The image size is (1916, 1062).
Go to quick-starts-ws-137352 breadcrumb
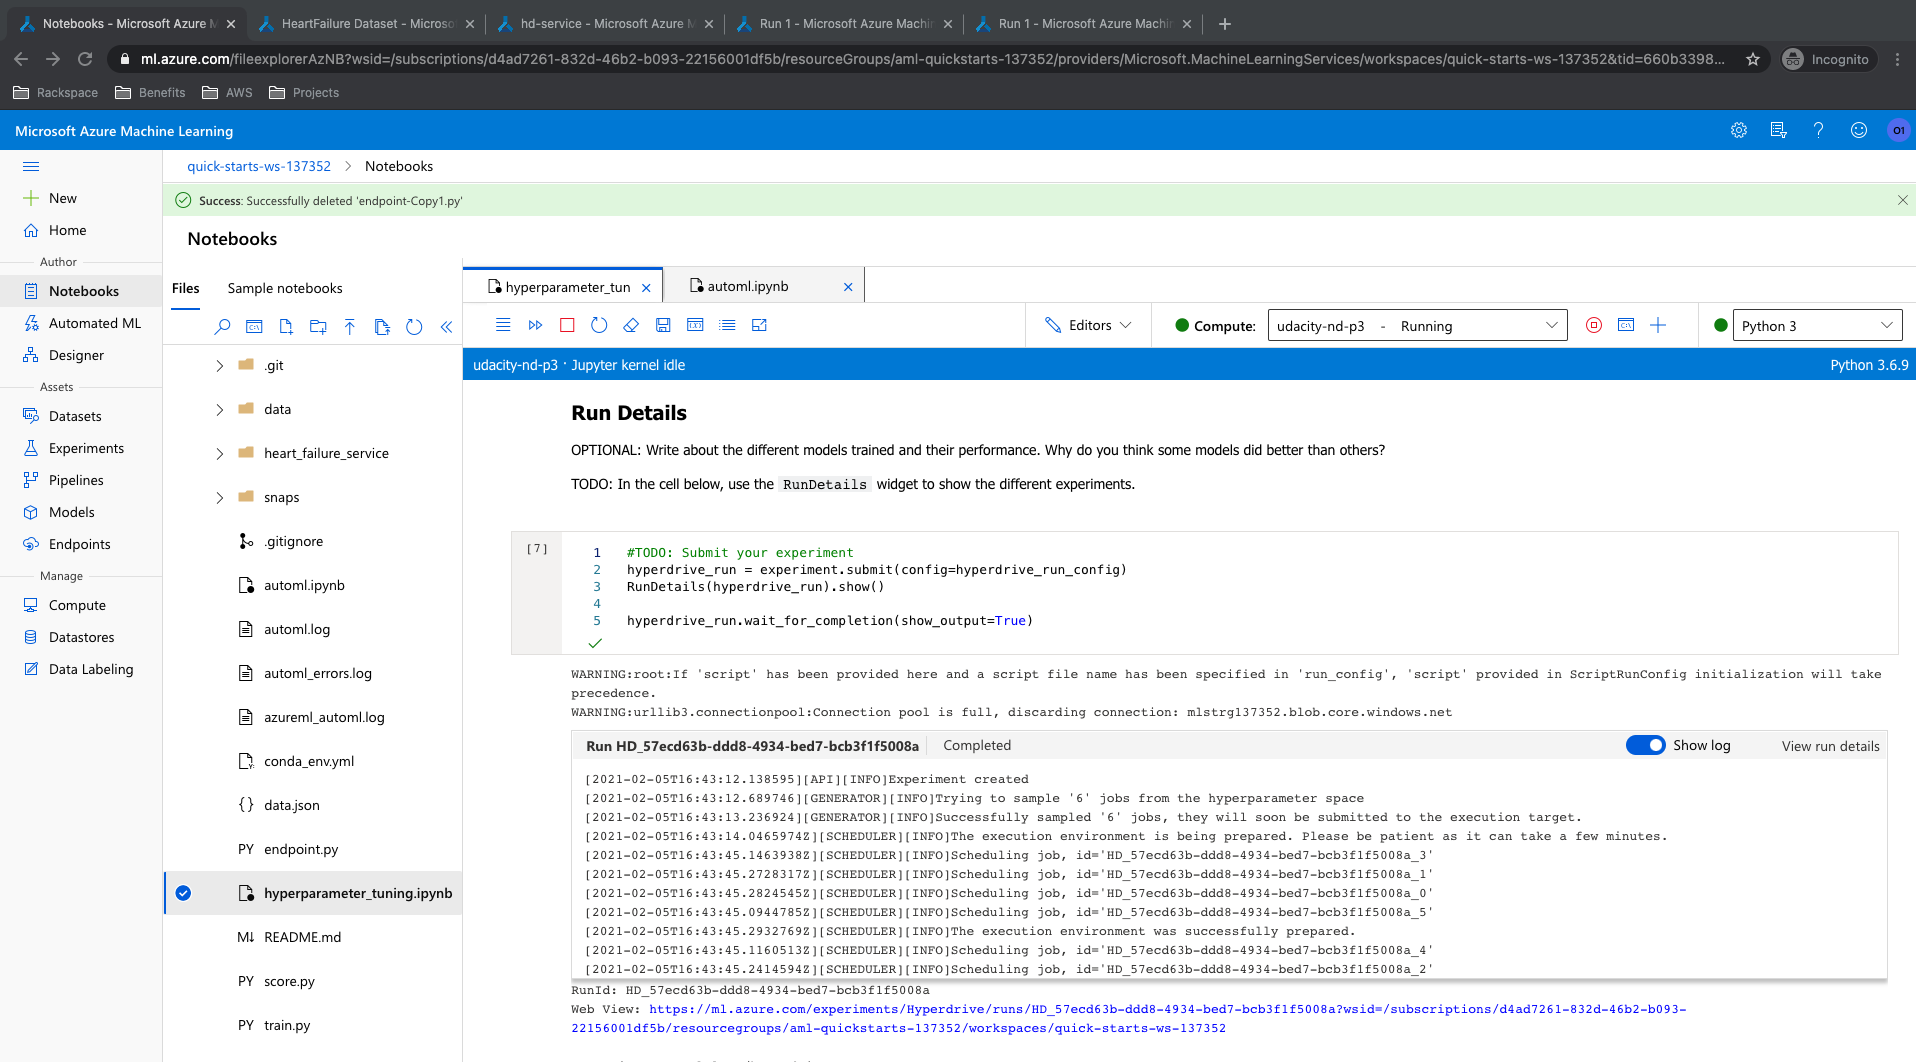coord(259,166)
